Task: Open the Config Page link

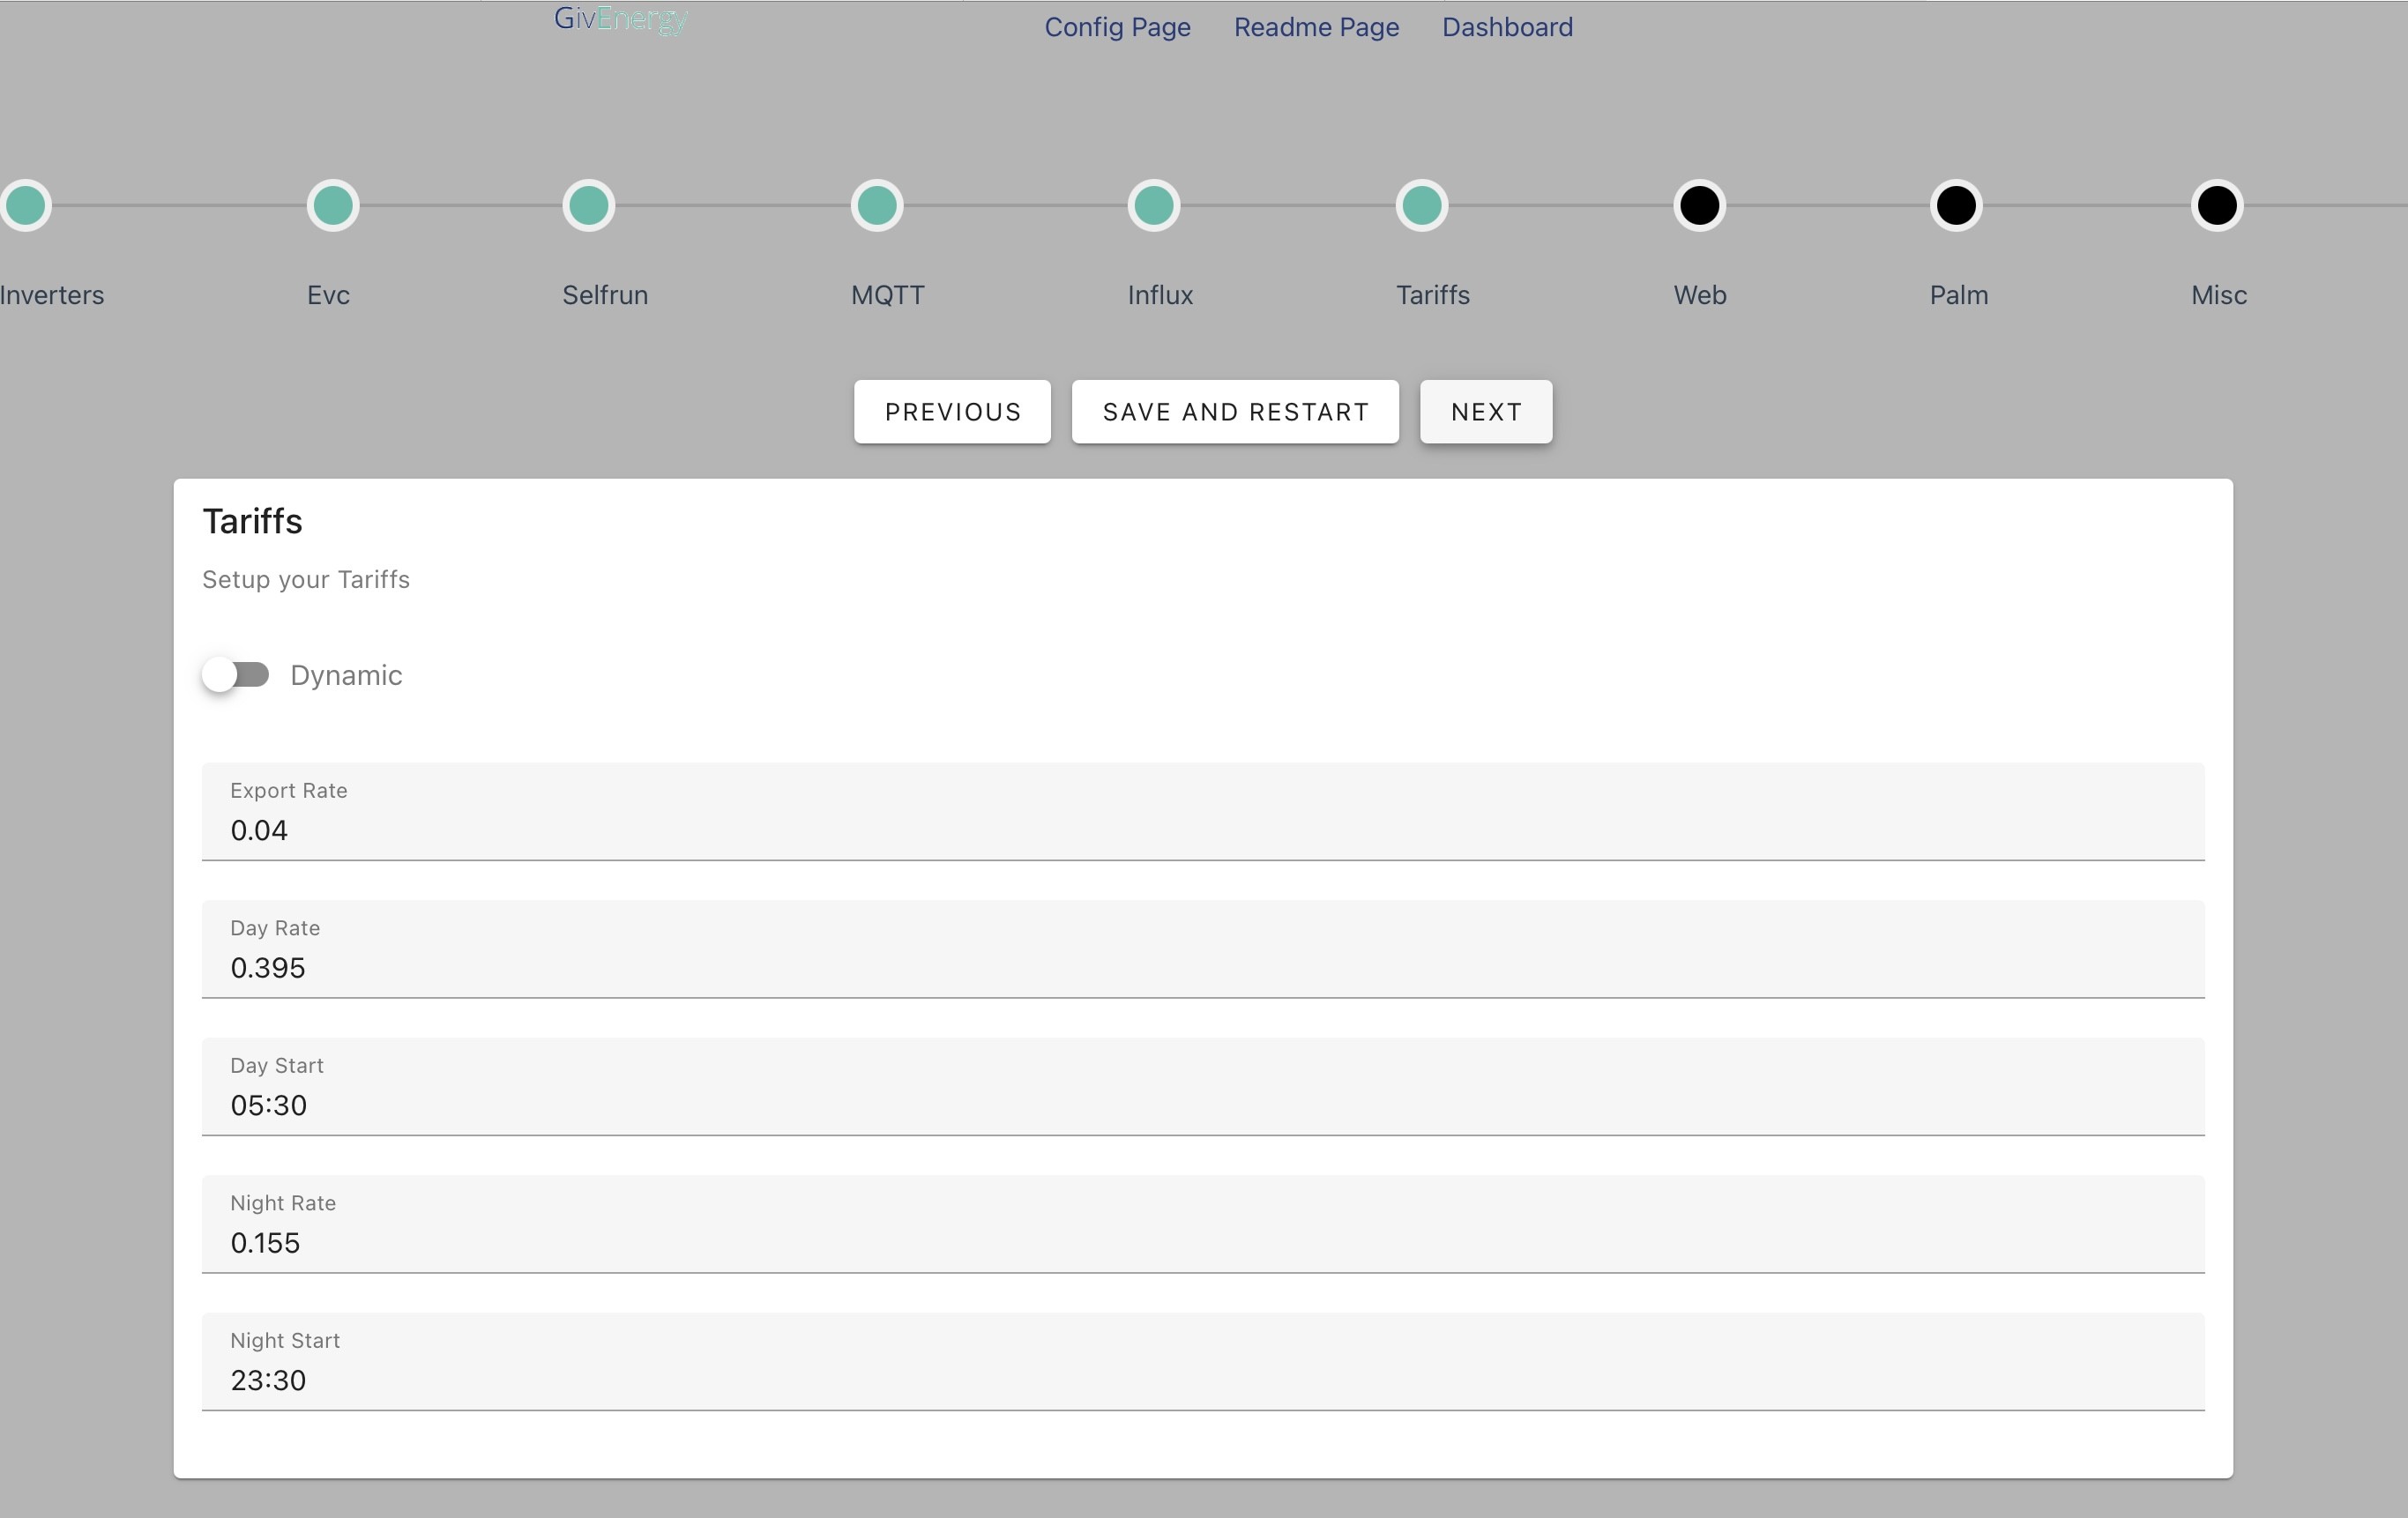Action: coord(1118,27)
